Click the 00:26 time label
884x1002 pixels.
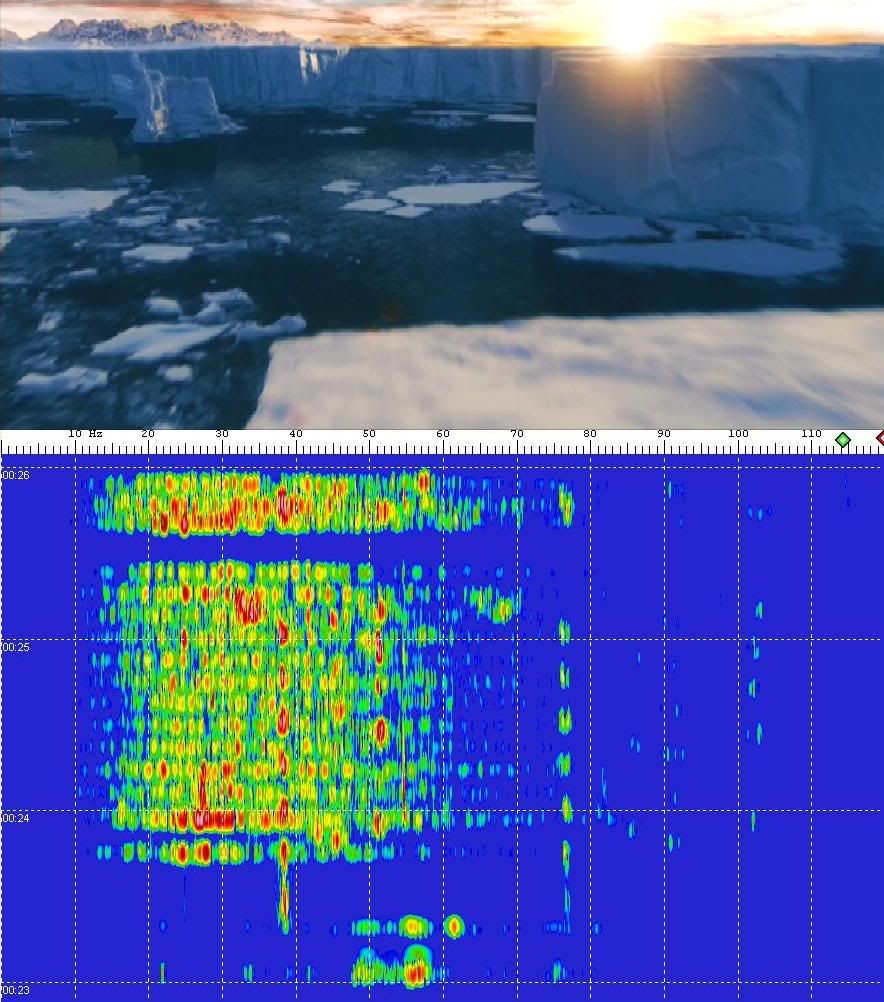[x=16, y=475]
